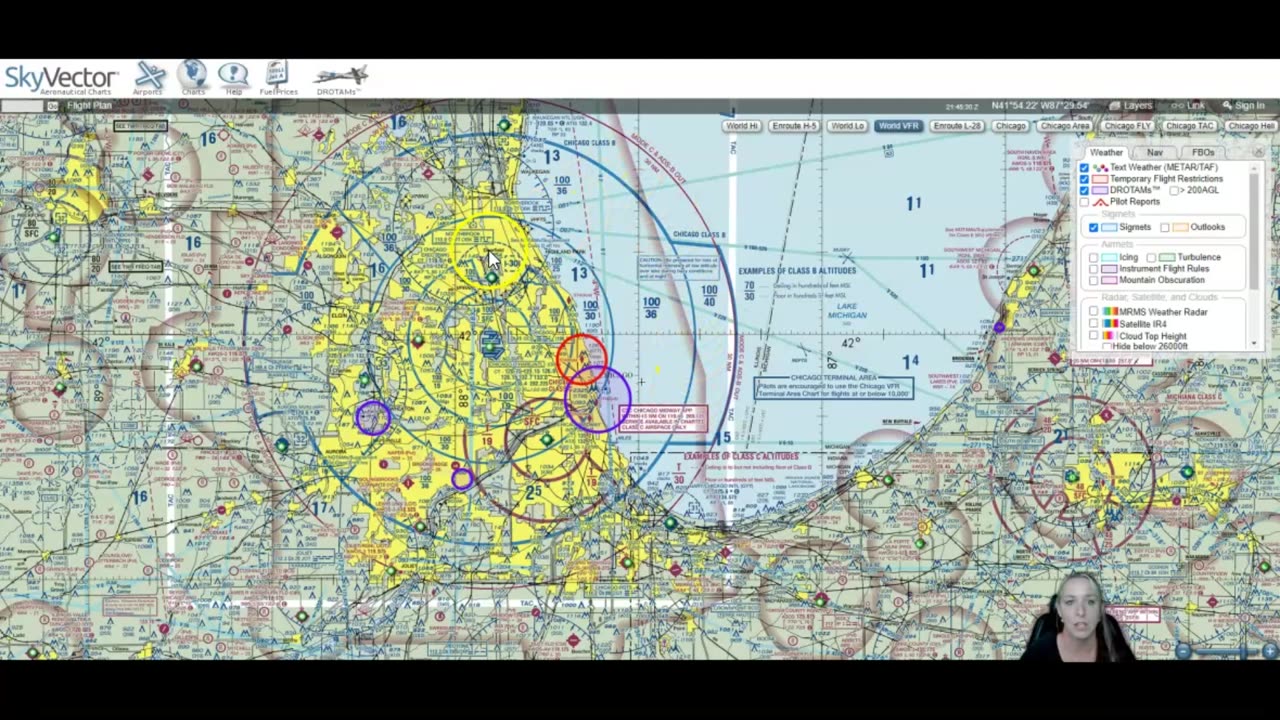The height and width of the screenshot is (720, 1280).
Task: Select the Chicago Heli chart button
Action: coord(1250,126)
